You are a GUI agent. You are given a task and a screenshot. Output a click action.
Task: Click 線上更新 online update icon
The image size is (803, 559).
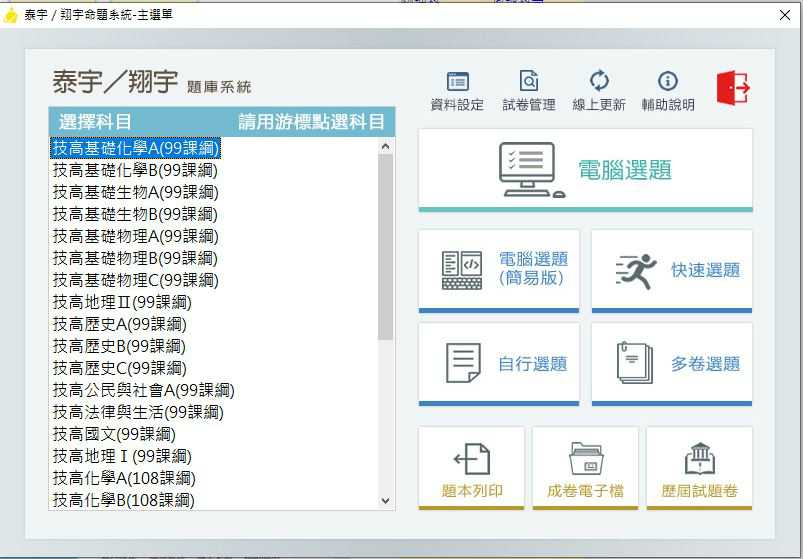(599, 91)
